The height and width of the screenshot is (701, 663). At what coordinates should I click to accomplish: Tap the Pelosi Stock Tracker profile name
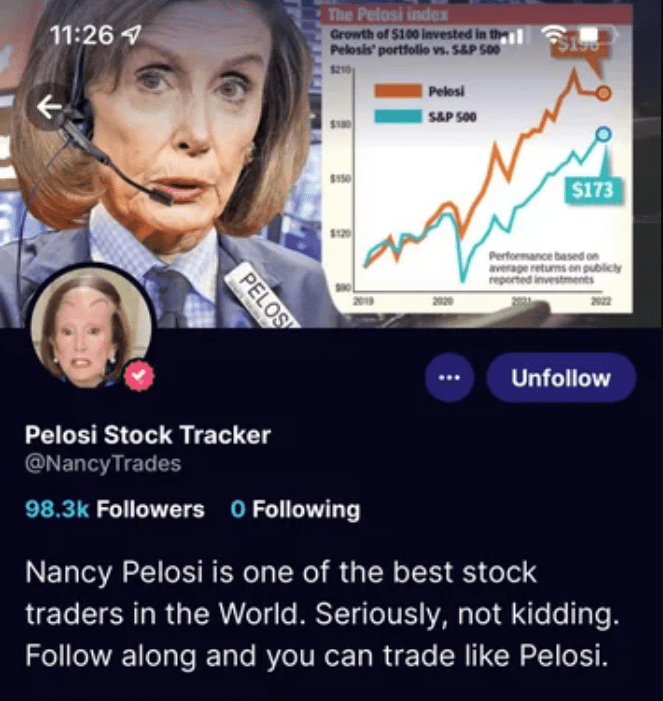148,435
